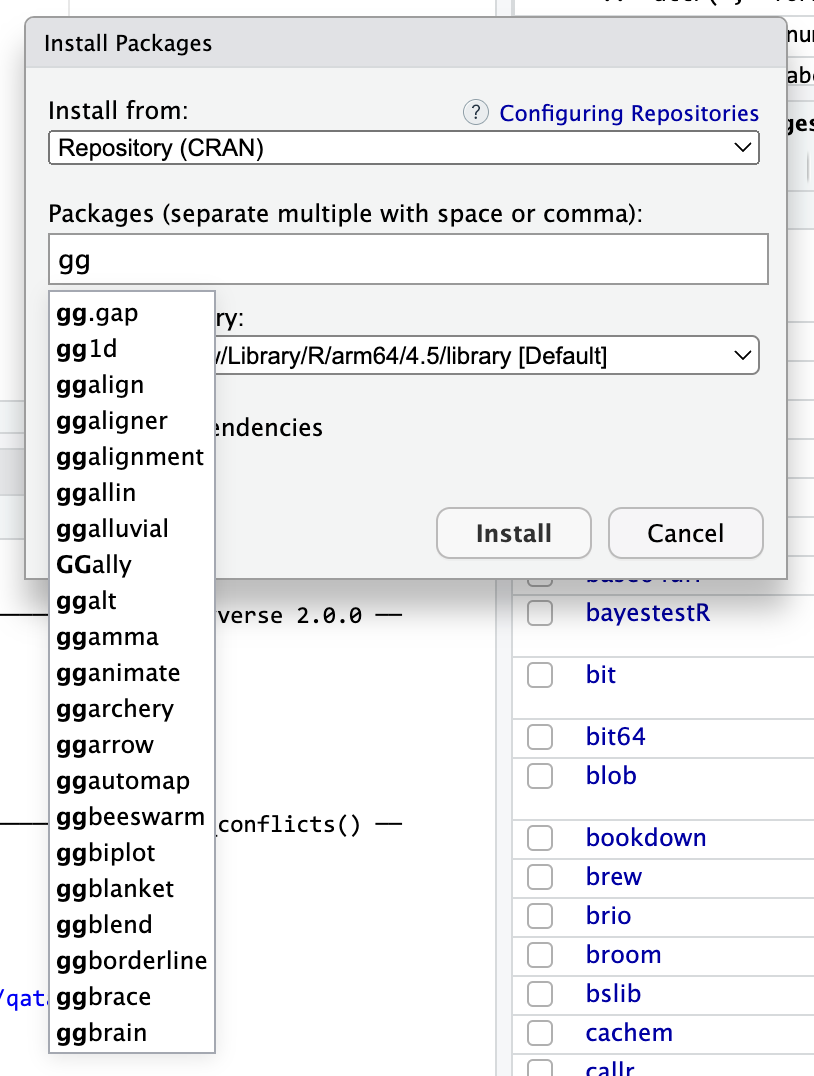Enable the broom package checkbox
814x1076 pixels.
click(x=540, y=955)
